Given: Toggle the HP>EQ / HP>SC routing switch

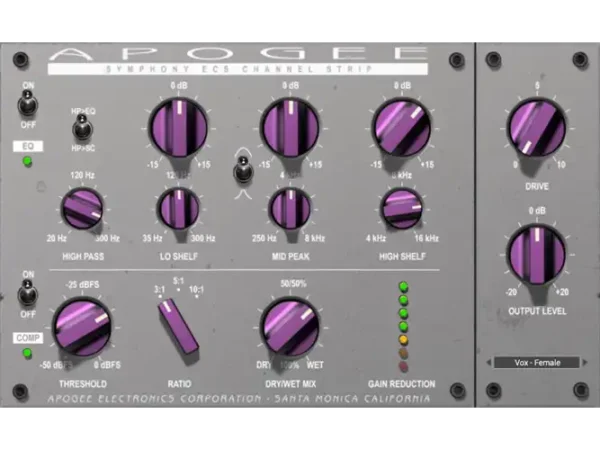Looking at the screenshot, I should point(82,129).
